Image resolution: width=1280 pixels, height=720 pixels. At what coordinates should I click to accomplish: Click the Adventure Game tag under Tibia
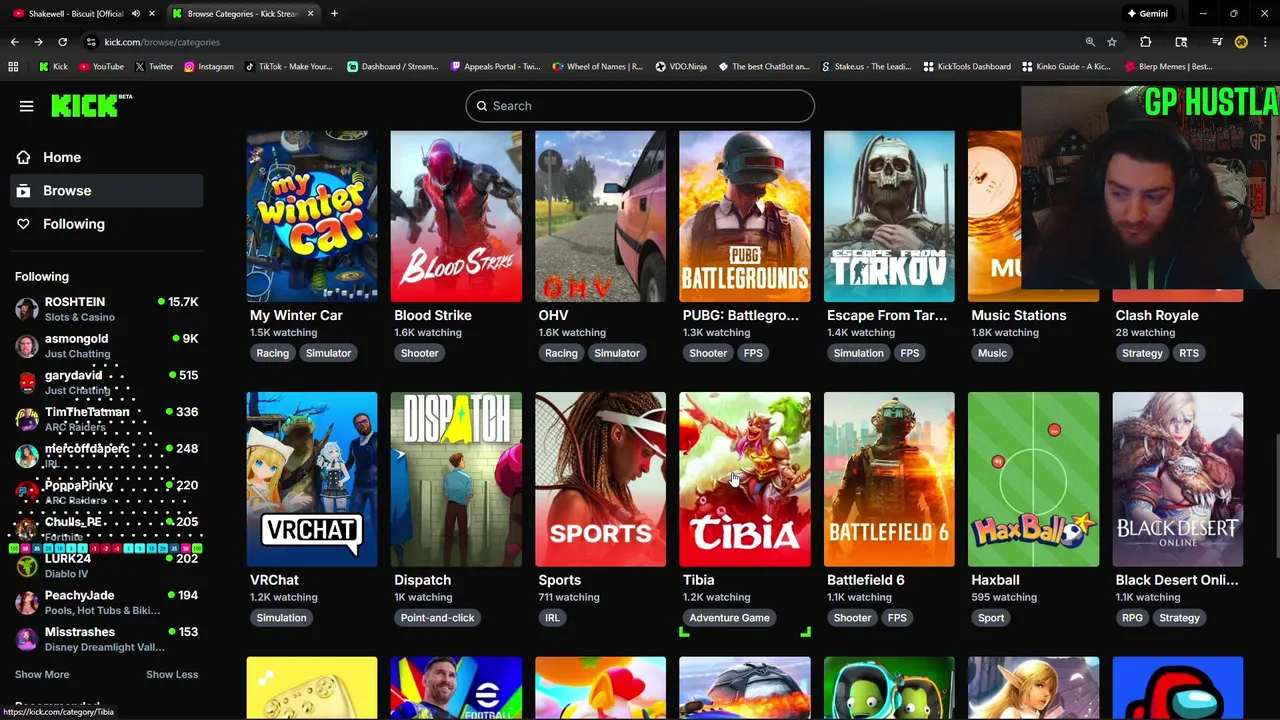pyautogui.click(x=729, y=618)
